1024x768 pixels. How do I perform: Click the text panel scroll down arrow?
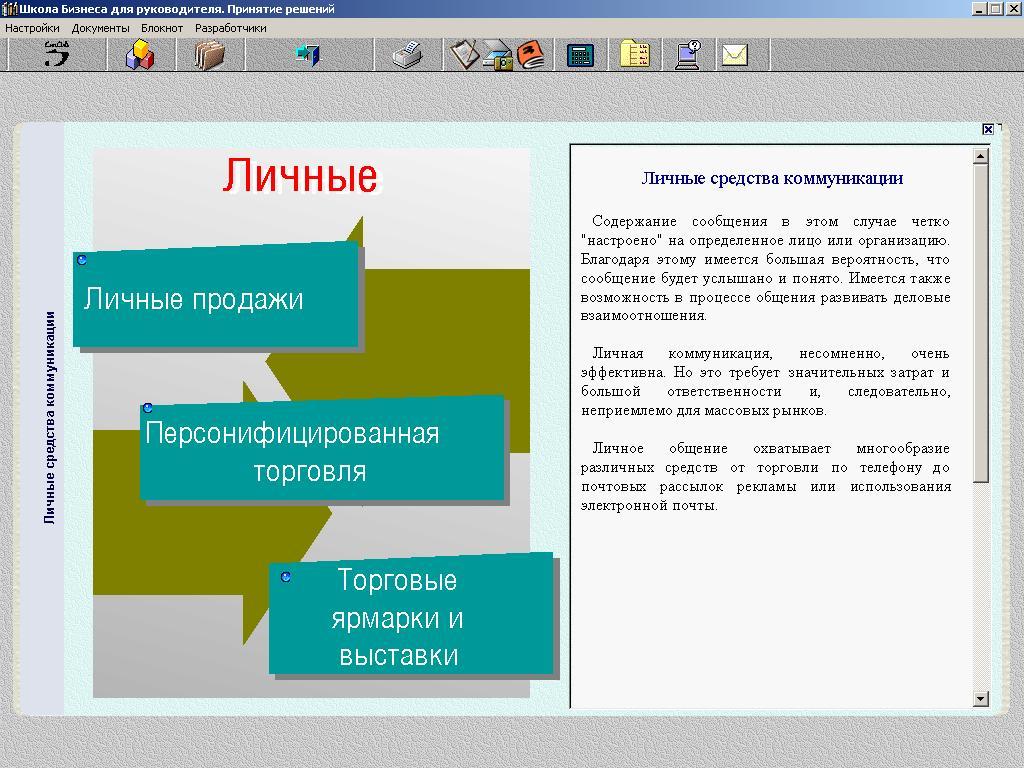[x=980, y=699]
